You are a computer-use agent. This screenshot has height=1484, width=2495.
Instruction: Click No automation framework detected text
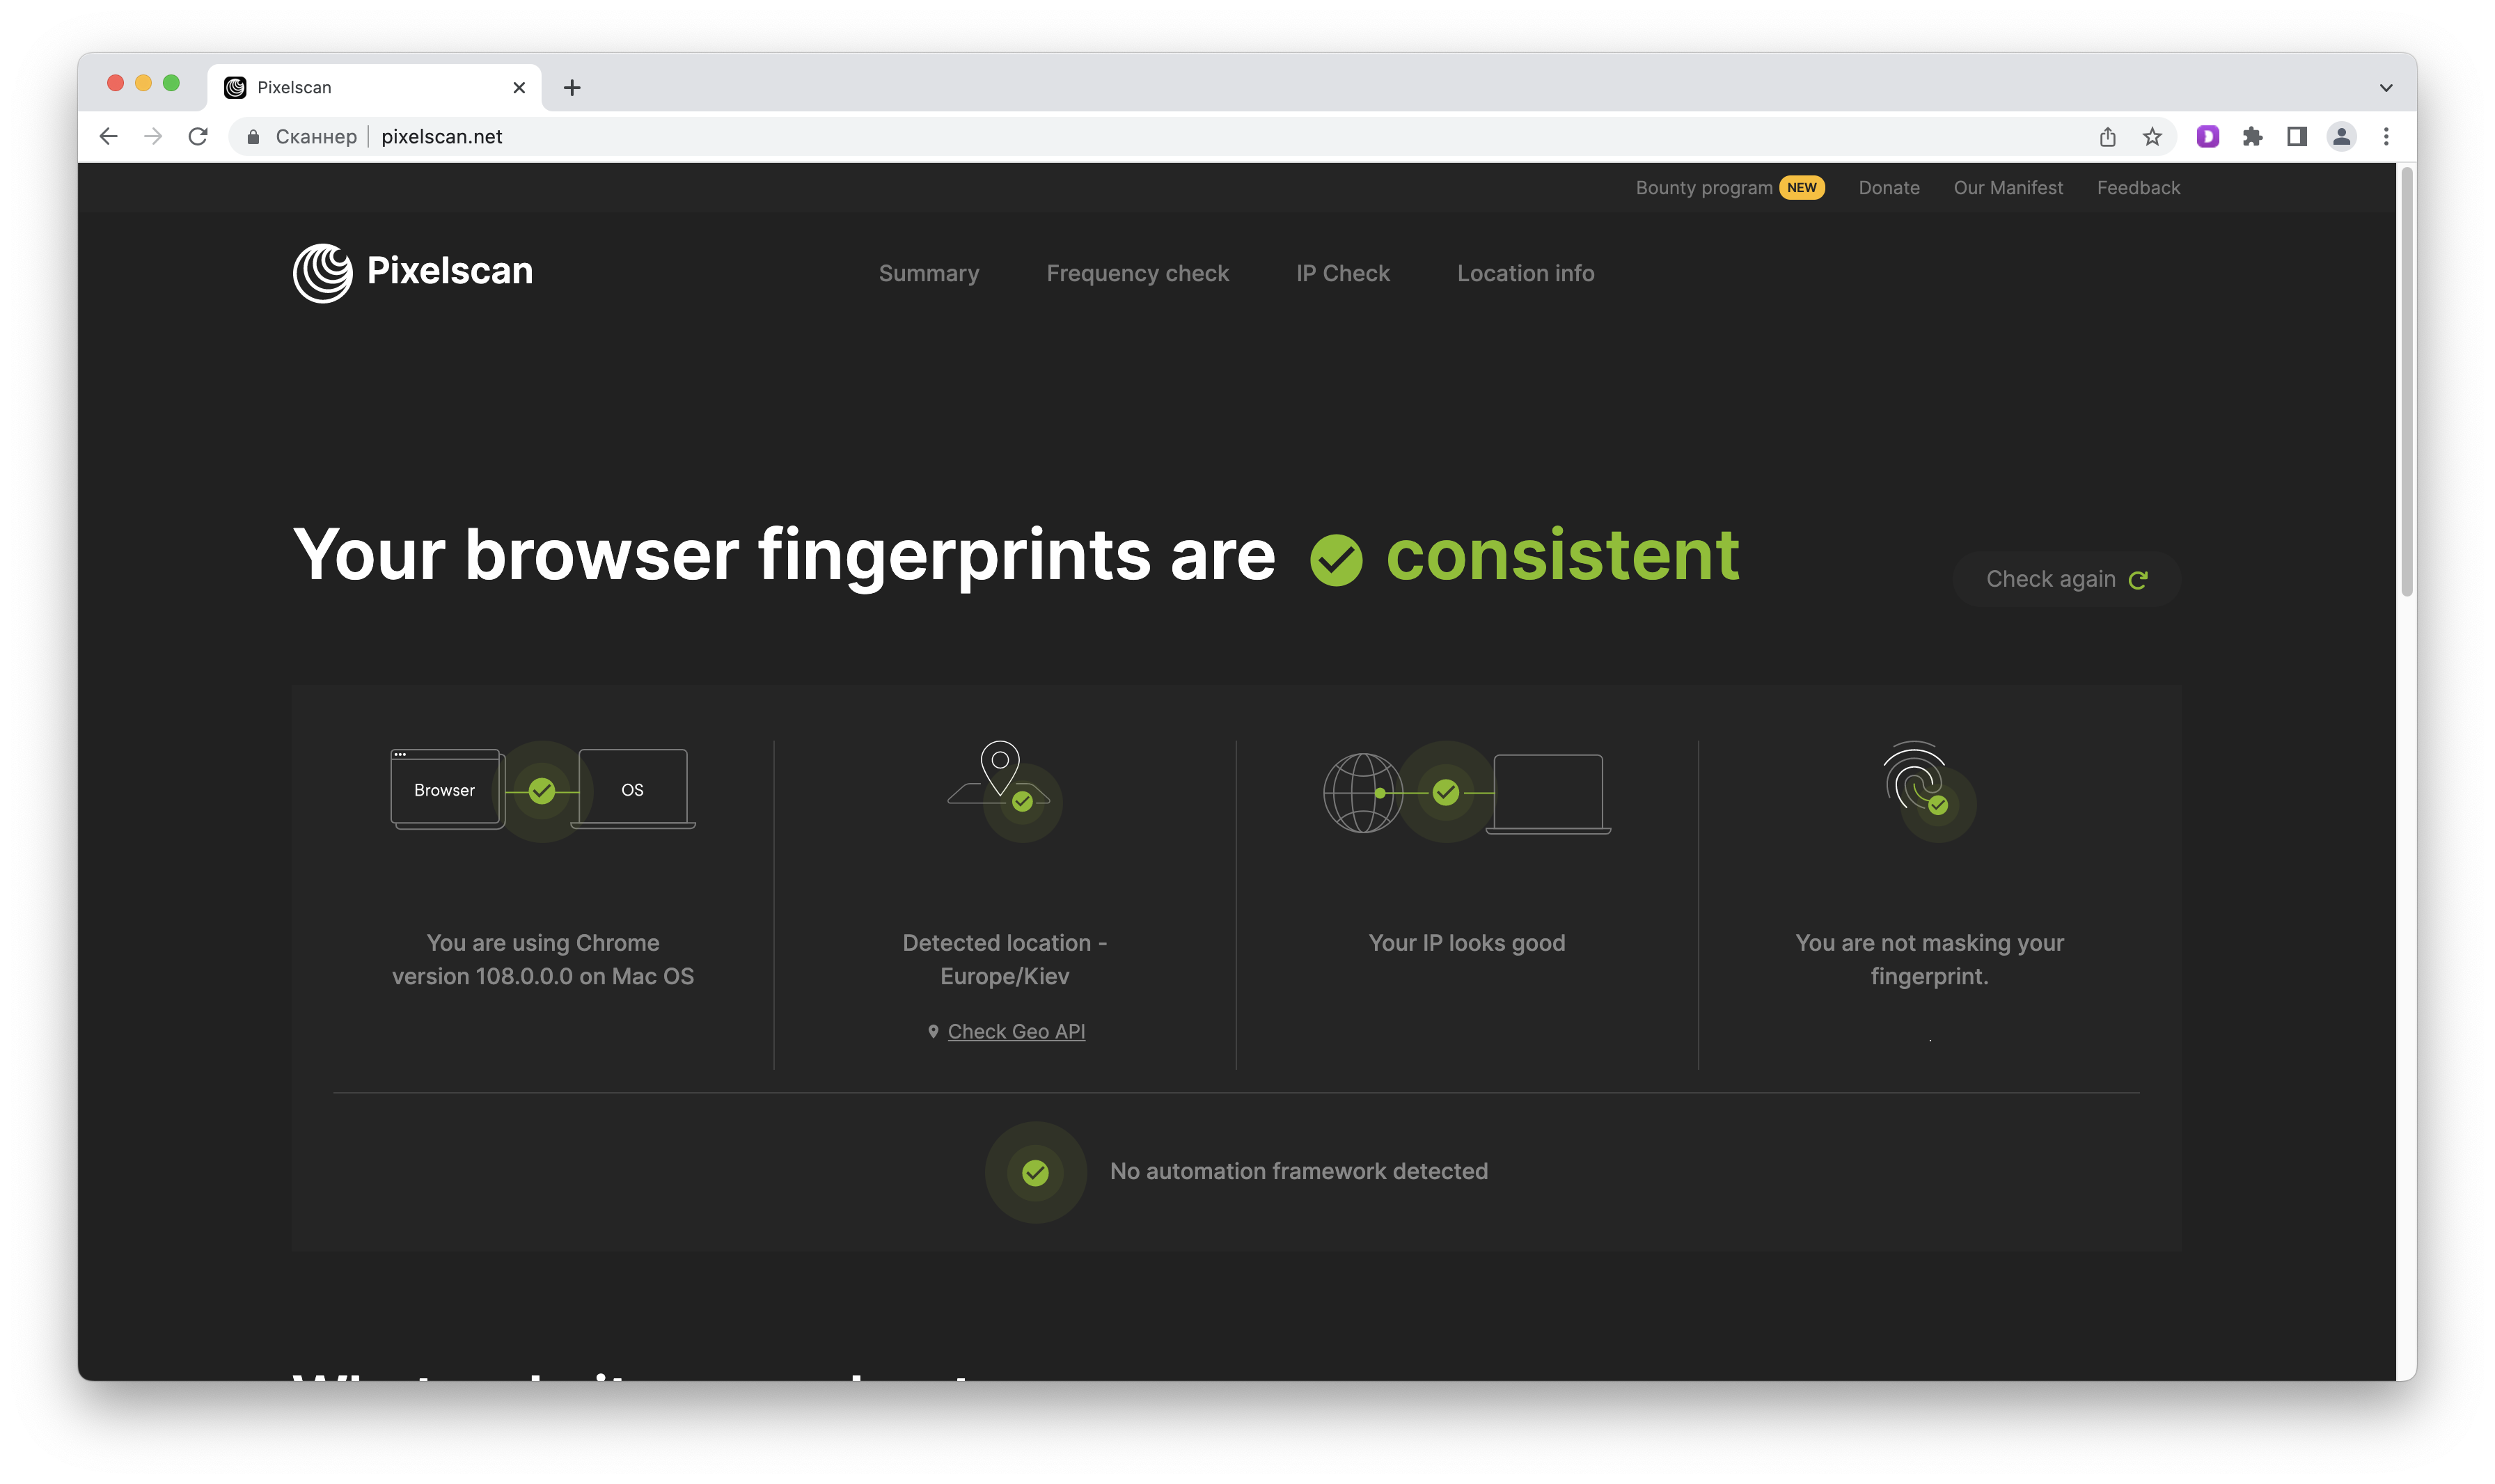(1299, 1172)
